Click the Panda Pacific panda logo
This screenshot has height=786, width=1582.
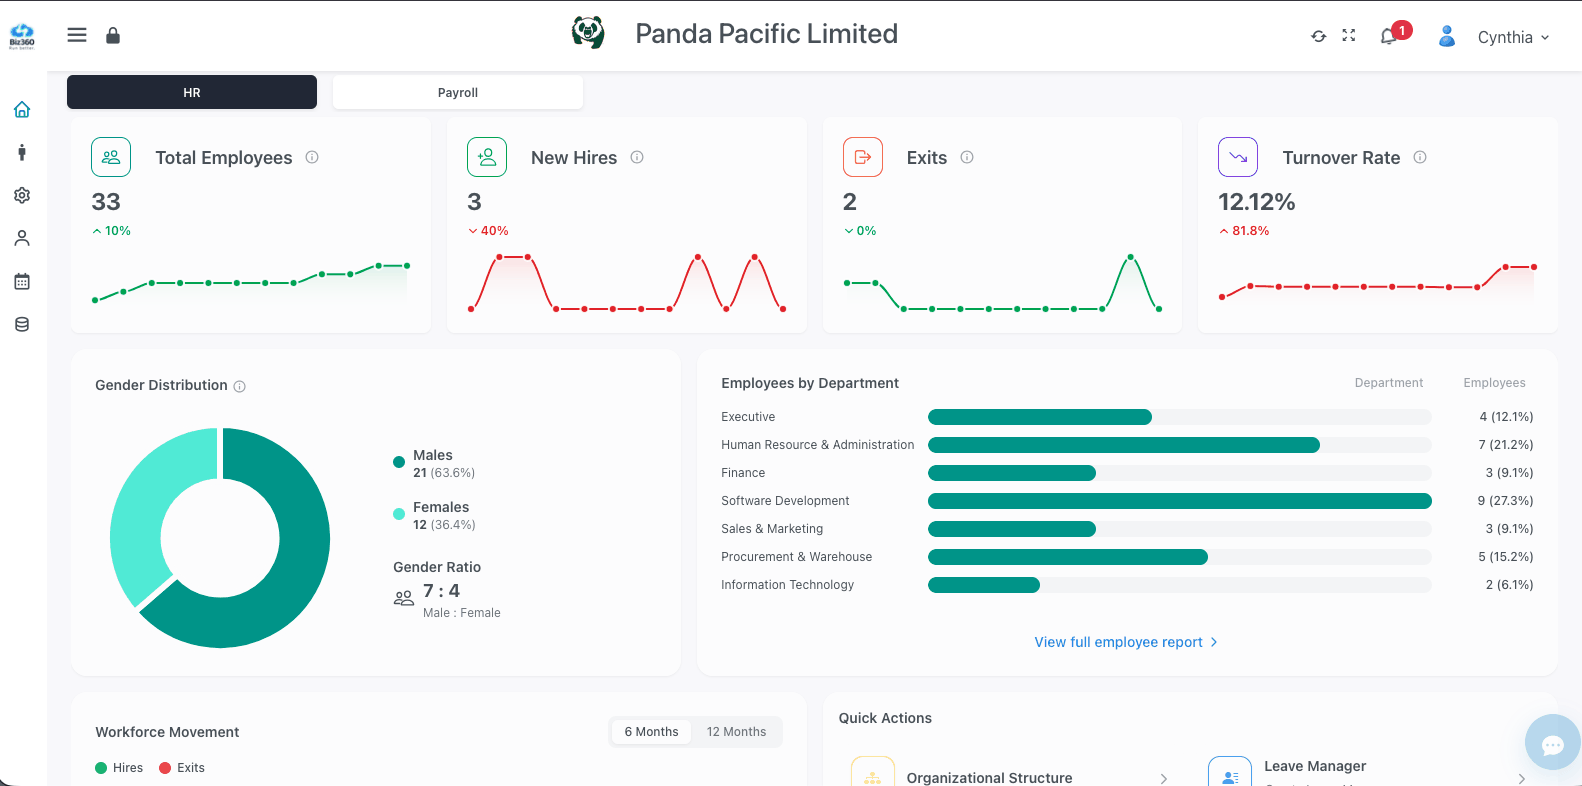pyautogui.click(x=589, y=33)
